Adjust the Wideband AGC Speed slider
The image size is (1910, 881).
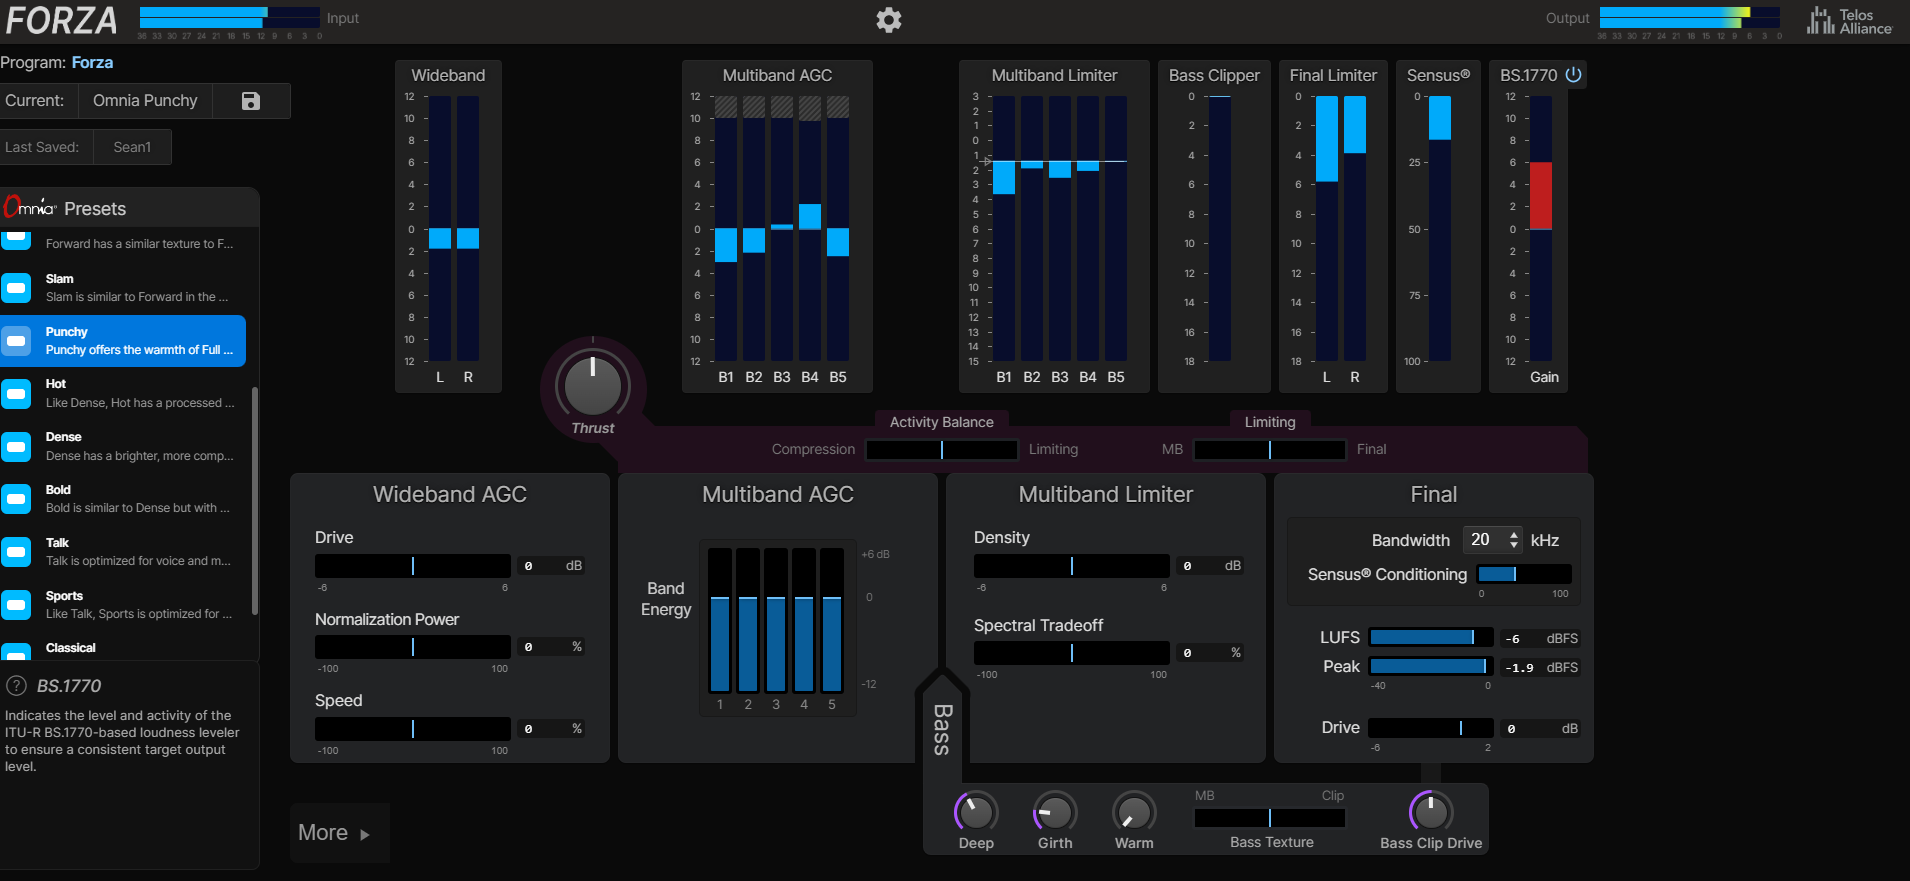[x=413, y=729]
